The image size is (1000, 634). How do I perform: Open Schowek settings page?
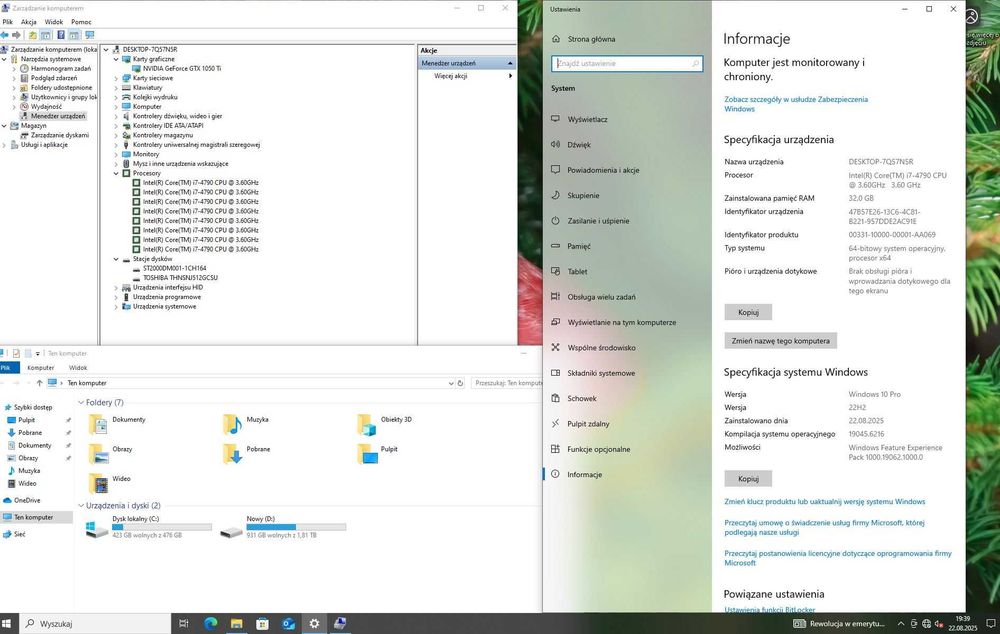[582, 399]
